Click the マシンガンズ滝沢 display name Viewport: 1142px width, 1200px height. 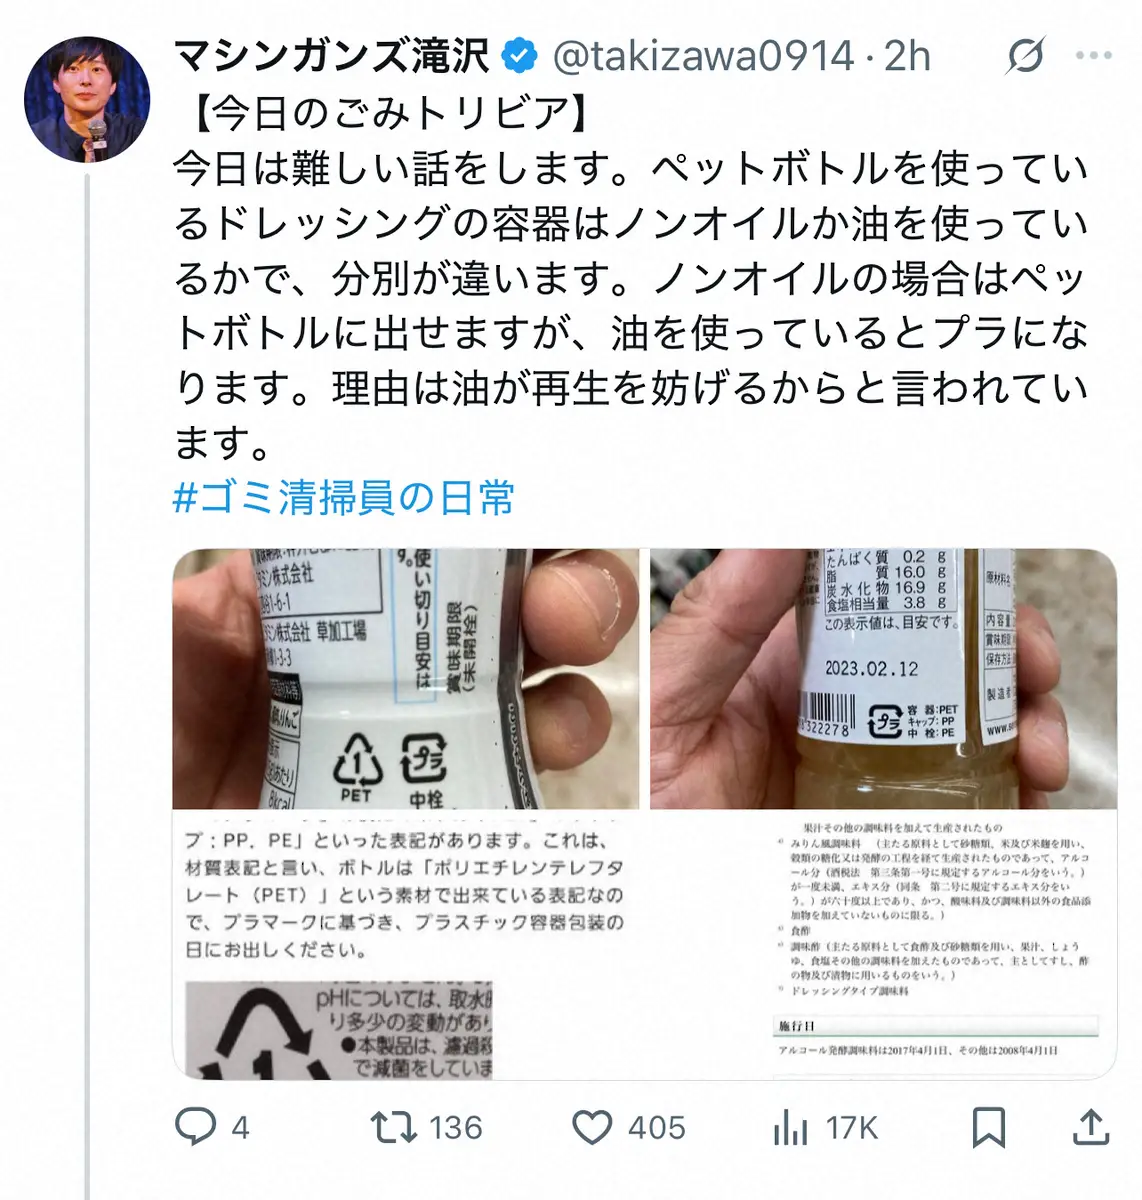(x=333, y=57)
